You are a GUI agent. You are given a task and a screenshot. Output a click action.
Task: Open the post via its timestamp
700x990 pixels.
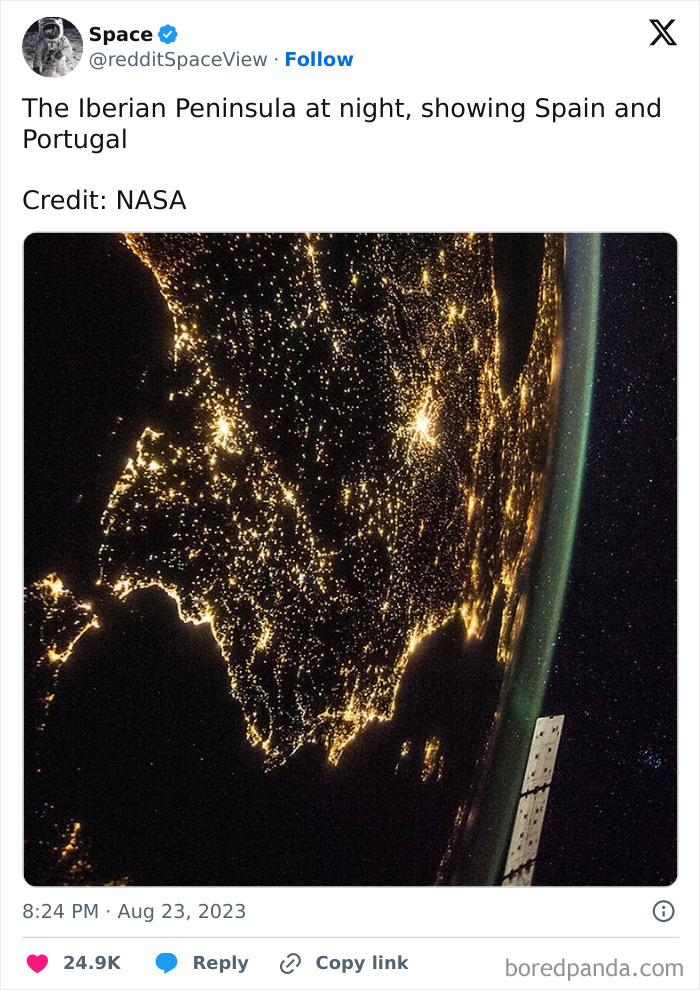click(x=134, y=910)
